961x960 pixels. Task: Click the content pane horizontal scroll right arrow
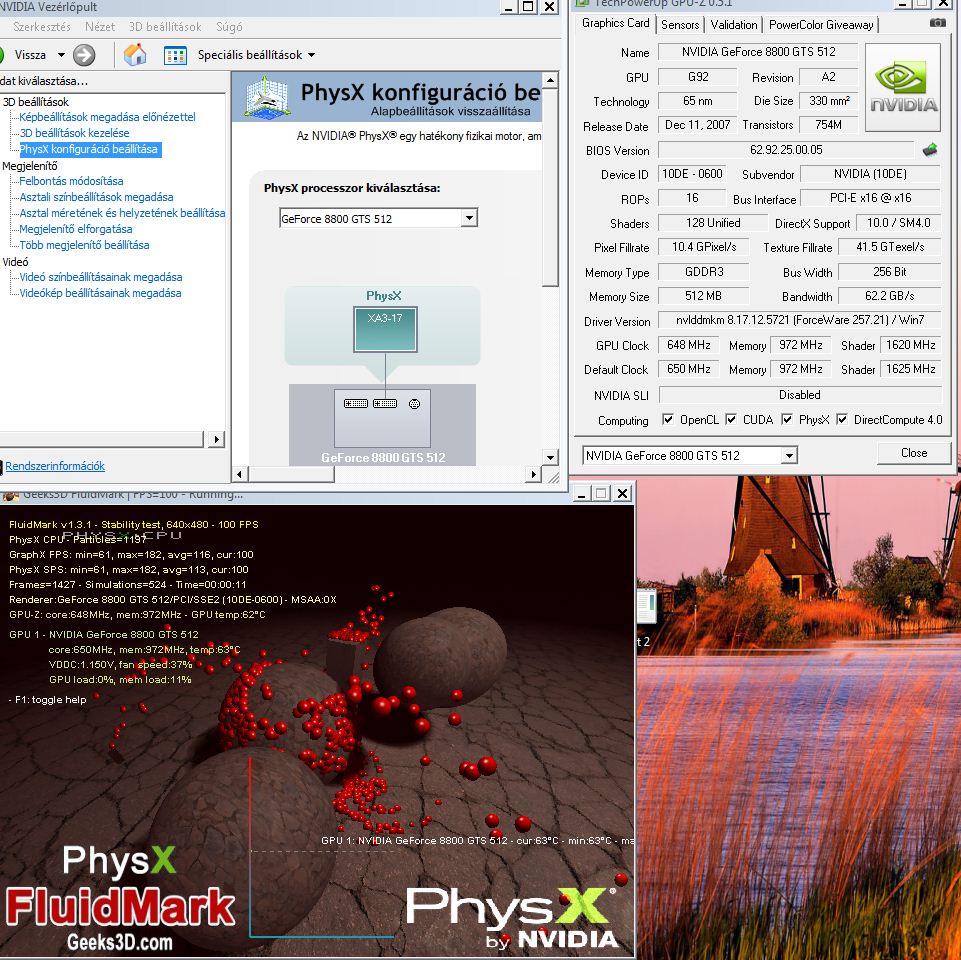[x=534, y=474]
